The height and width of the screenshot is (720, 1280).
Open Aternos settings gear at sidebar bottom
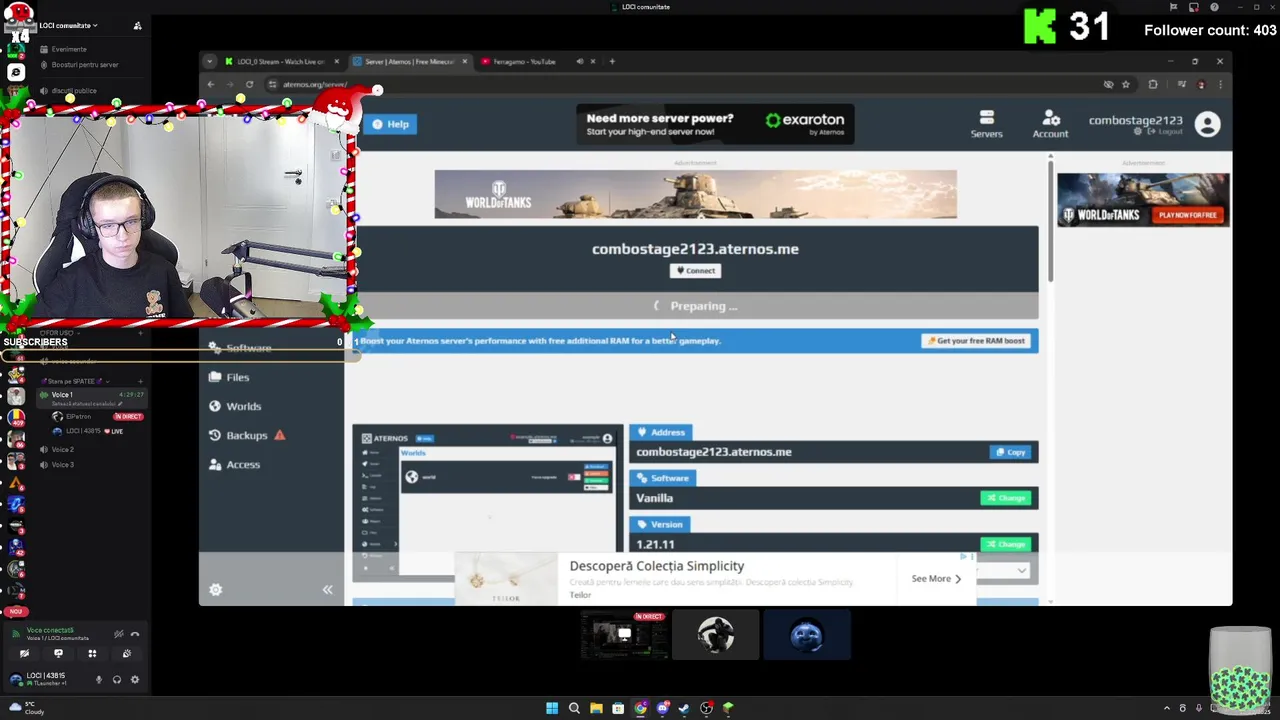pos(215,590)
